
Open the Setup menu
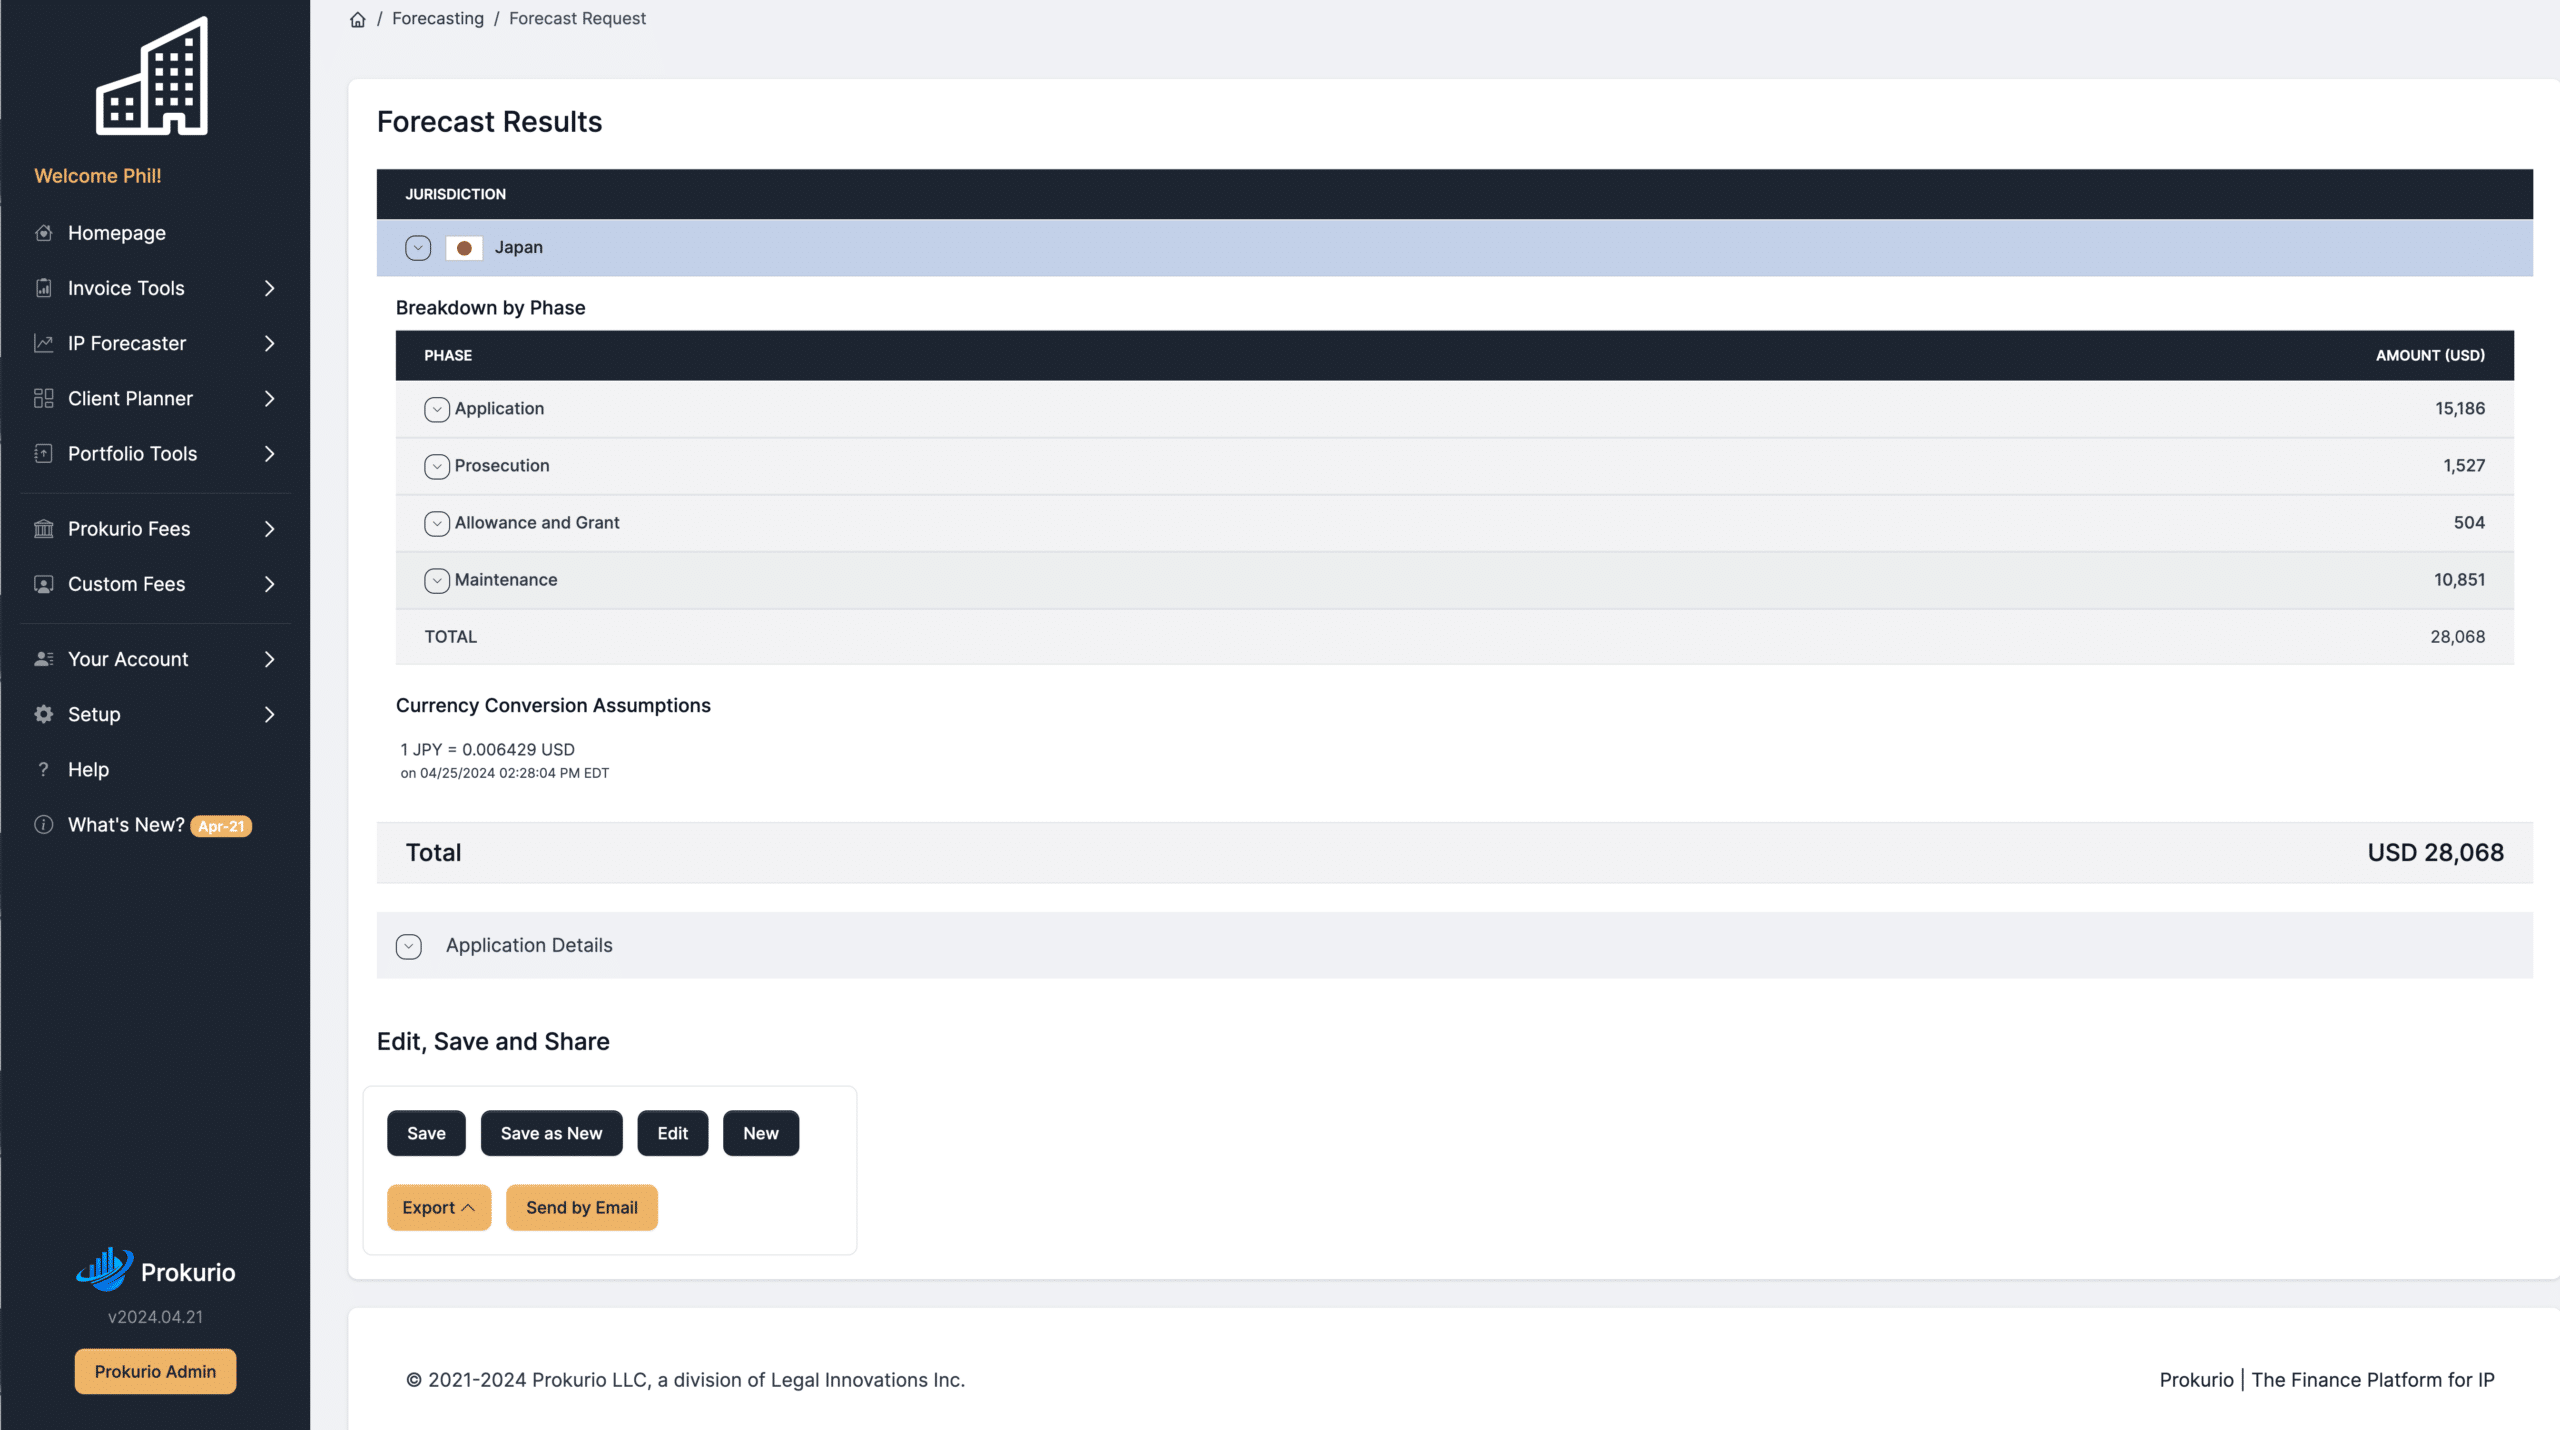[155, 714]
